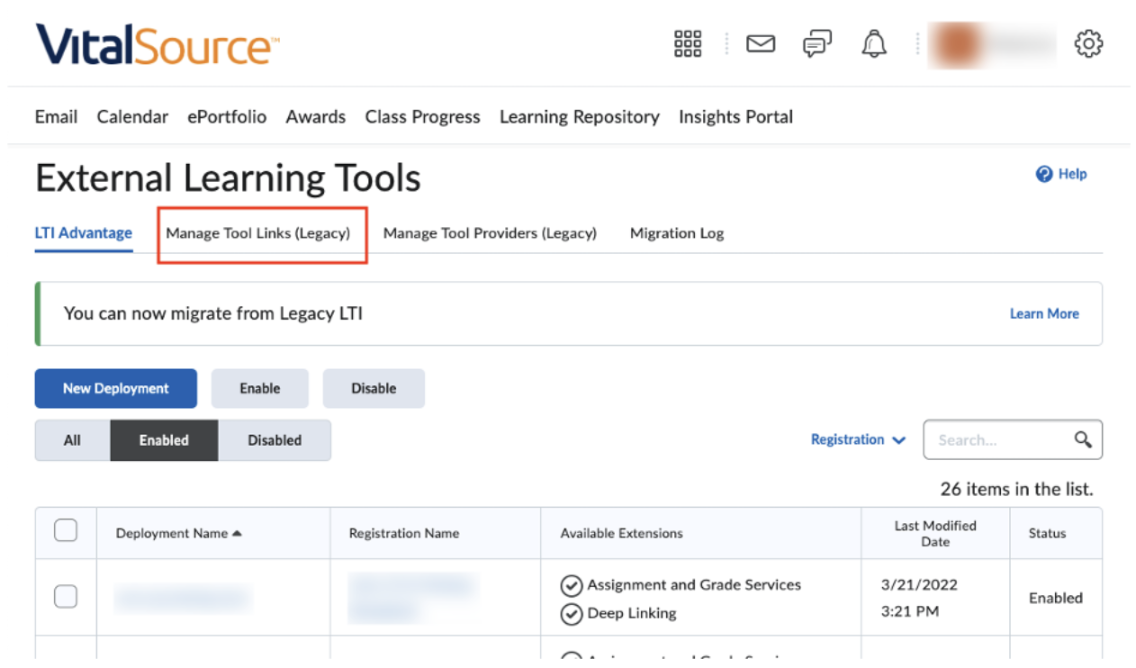Select the All filter segment control

point(72,440)
